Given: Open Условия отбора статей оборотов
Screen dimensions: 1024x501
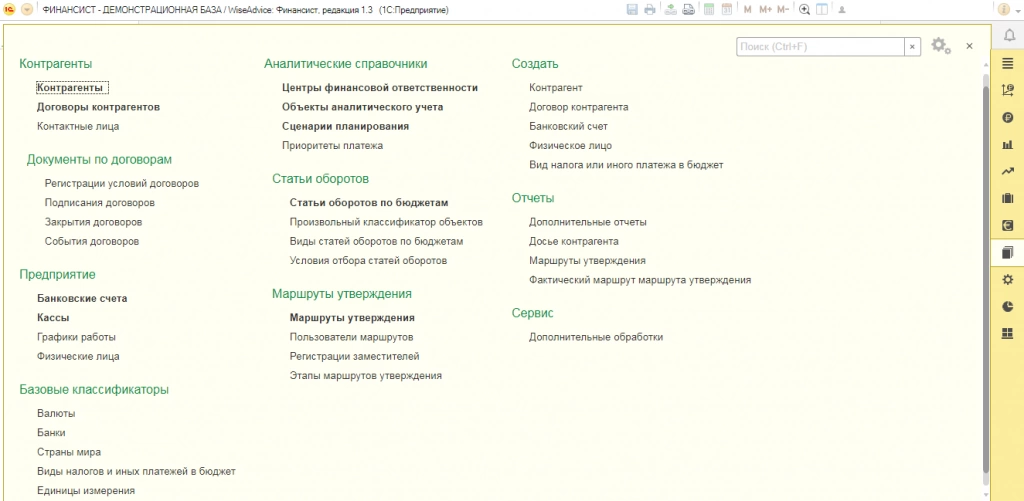Looking at the screenshot, I should click(368, 260).
